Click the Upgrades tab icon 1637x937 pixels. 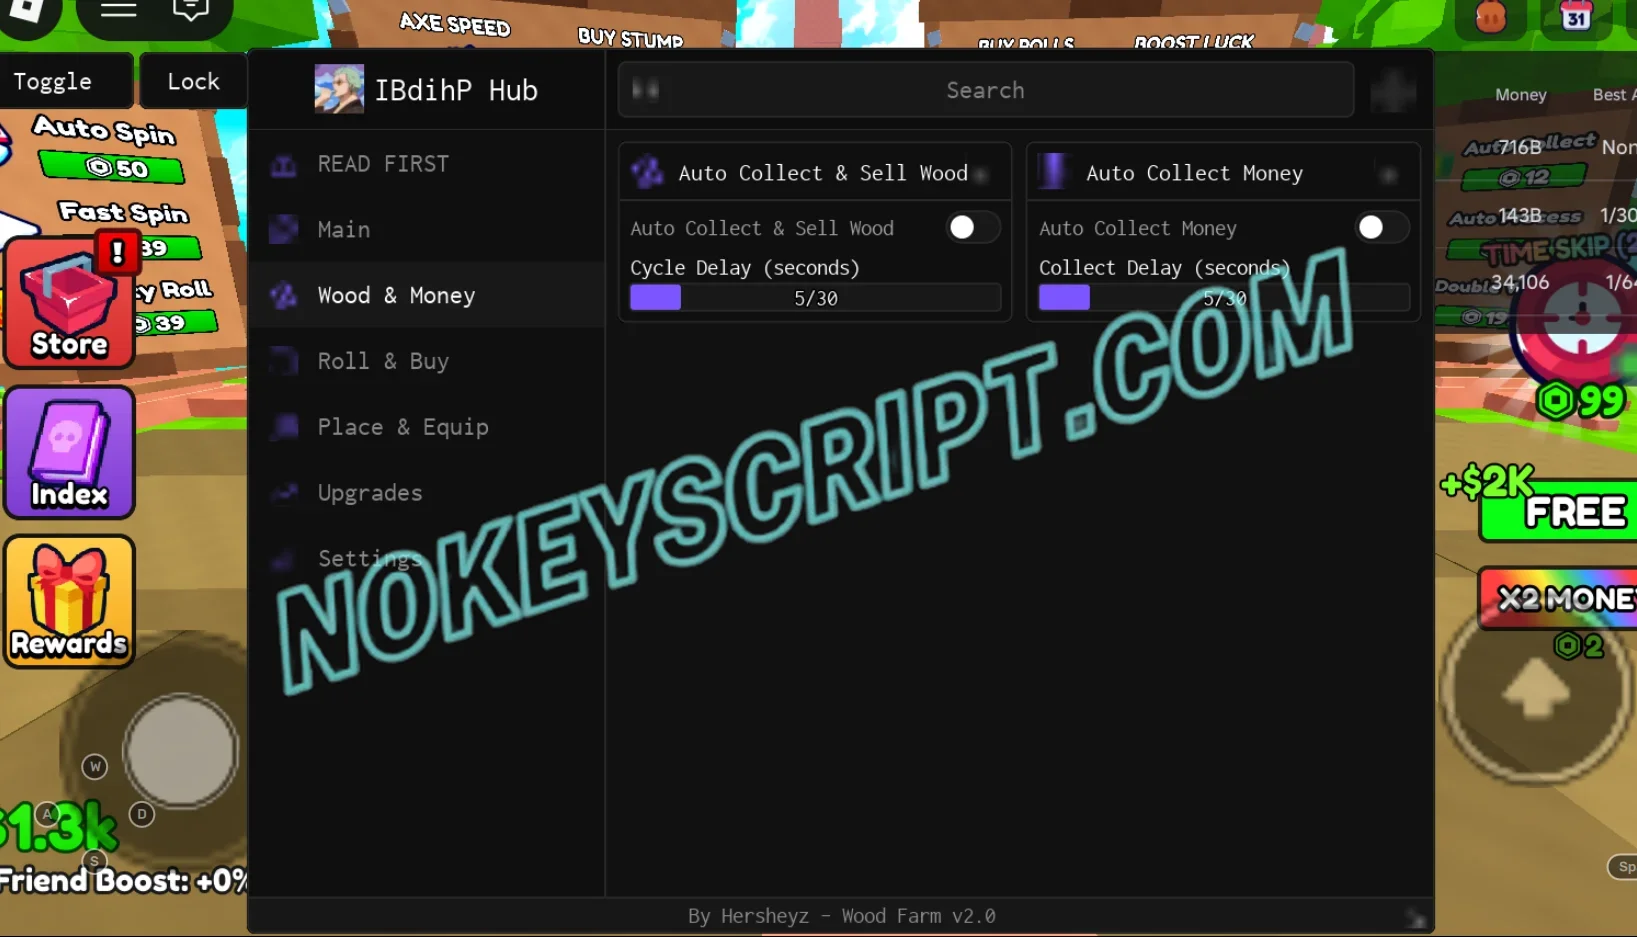[x=284, y=492]
